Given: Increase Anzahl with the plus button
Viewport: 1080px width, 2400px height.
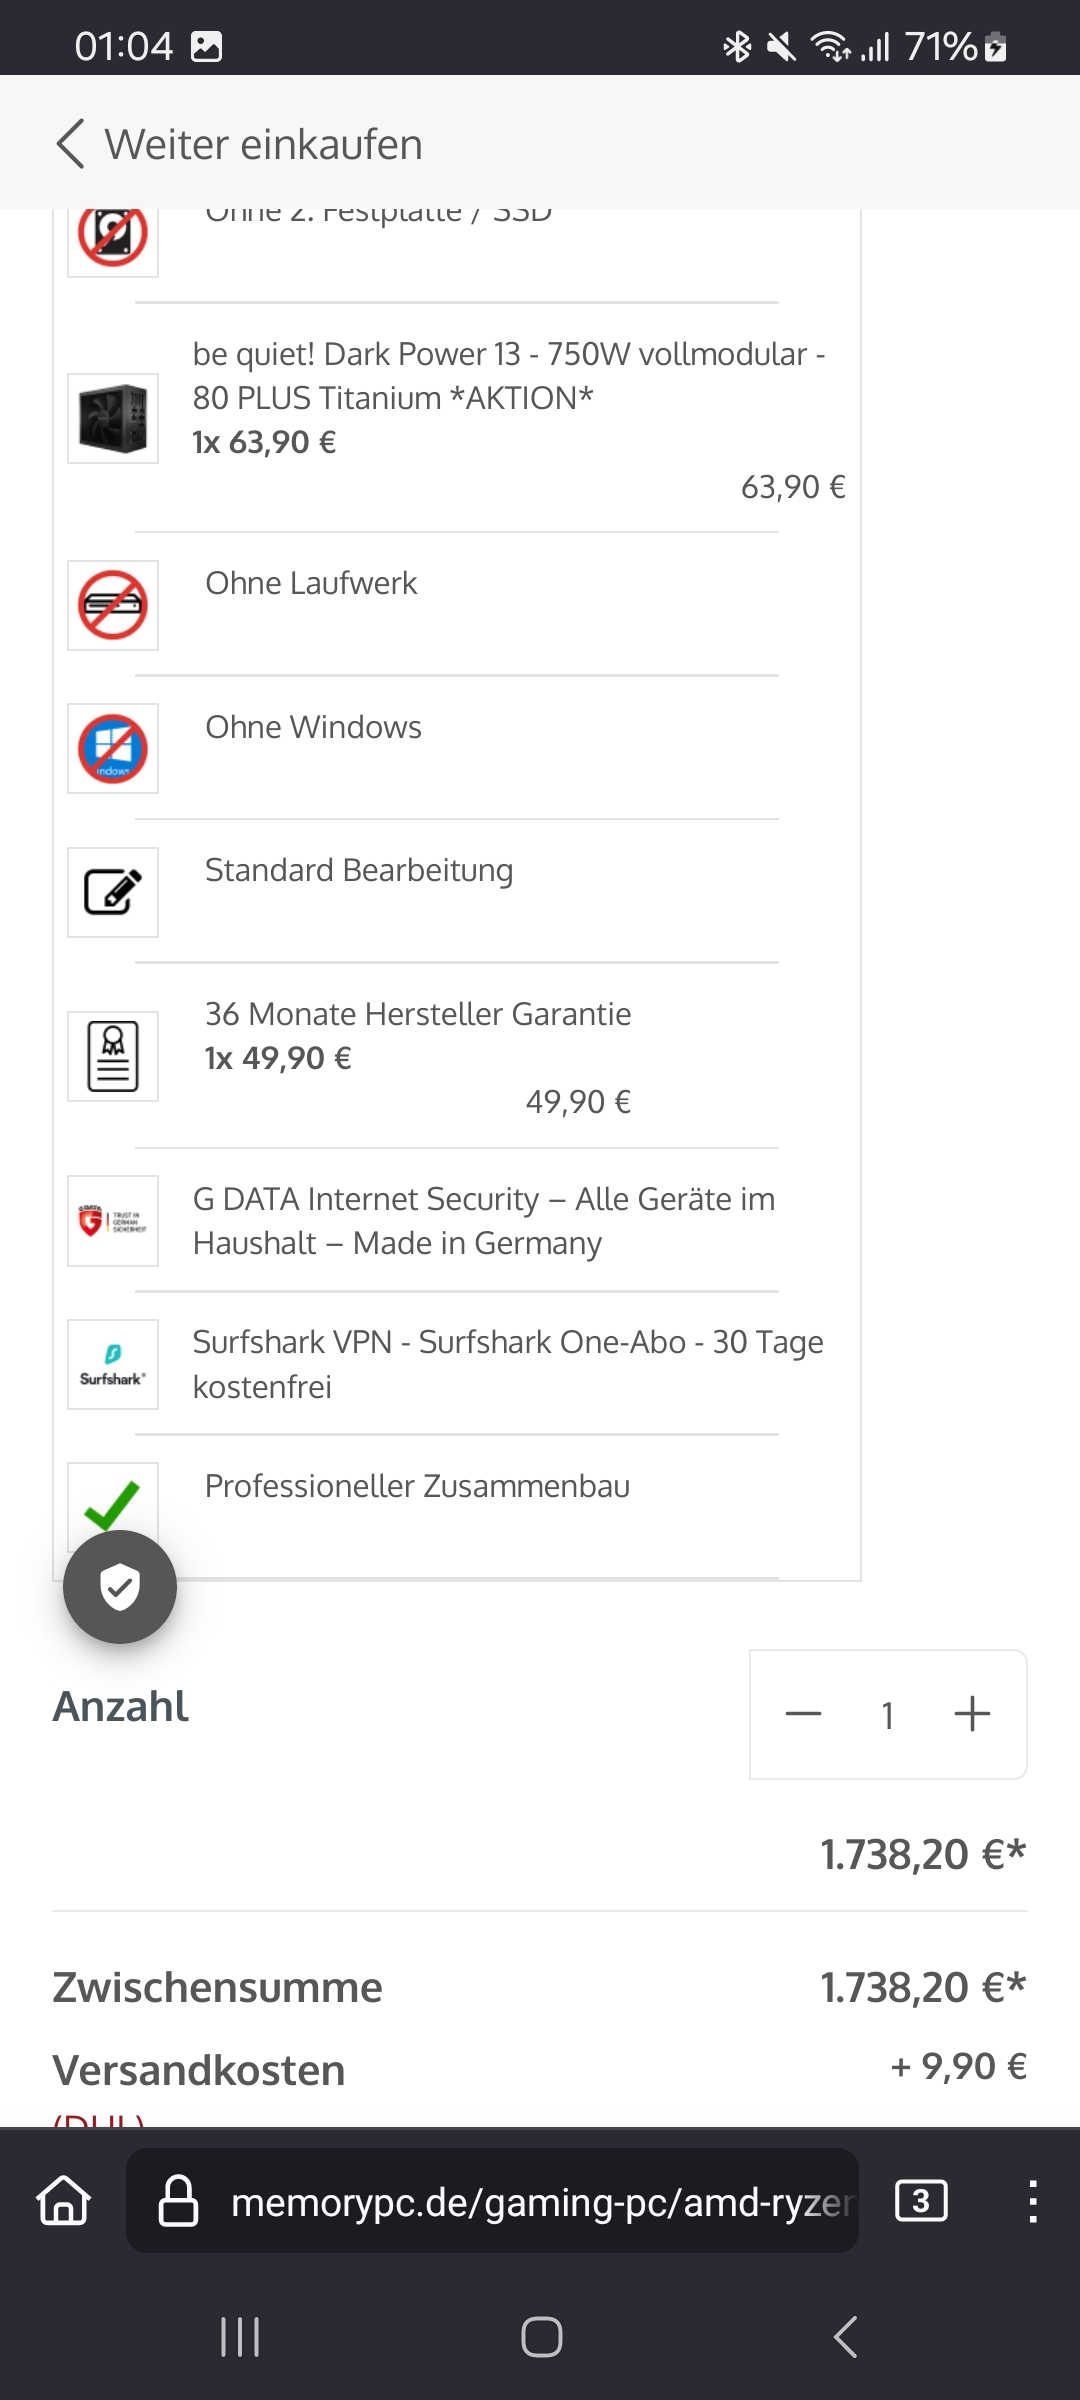Looking at the screenshot, I should (x=972, y=1714).
